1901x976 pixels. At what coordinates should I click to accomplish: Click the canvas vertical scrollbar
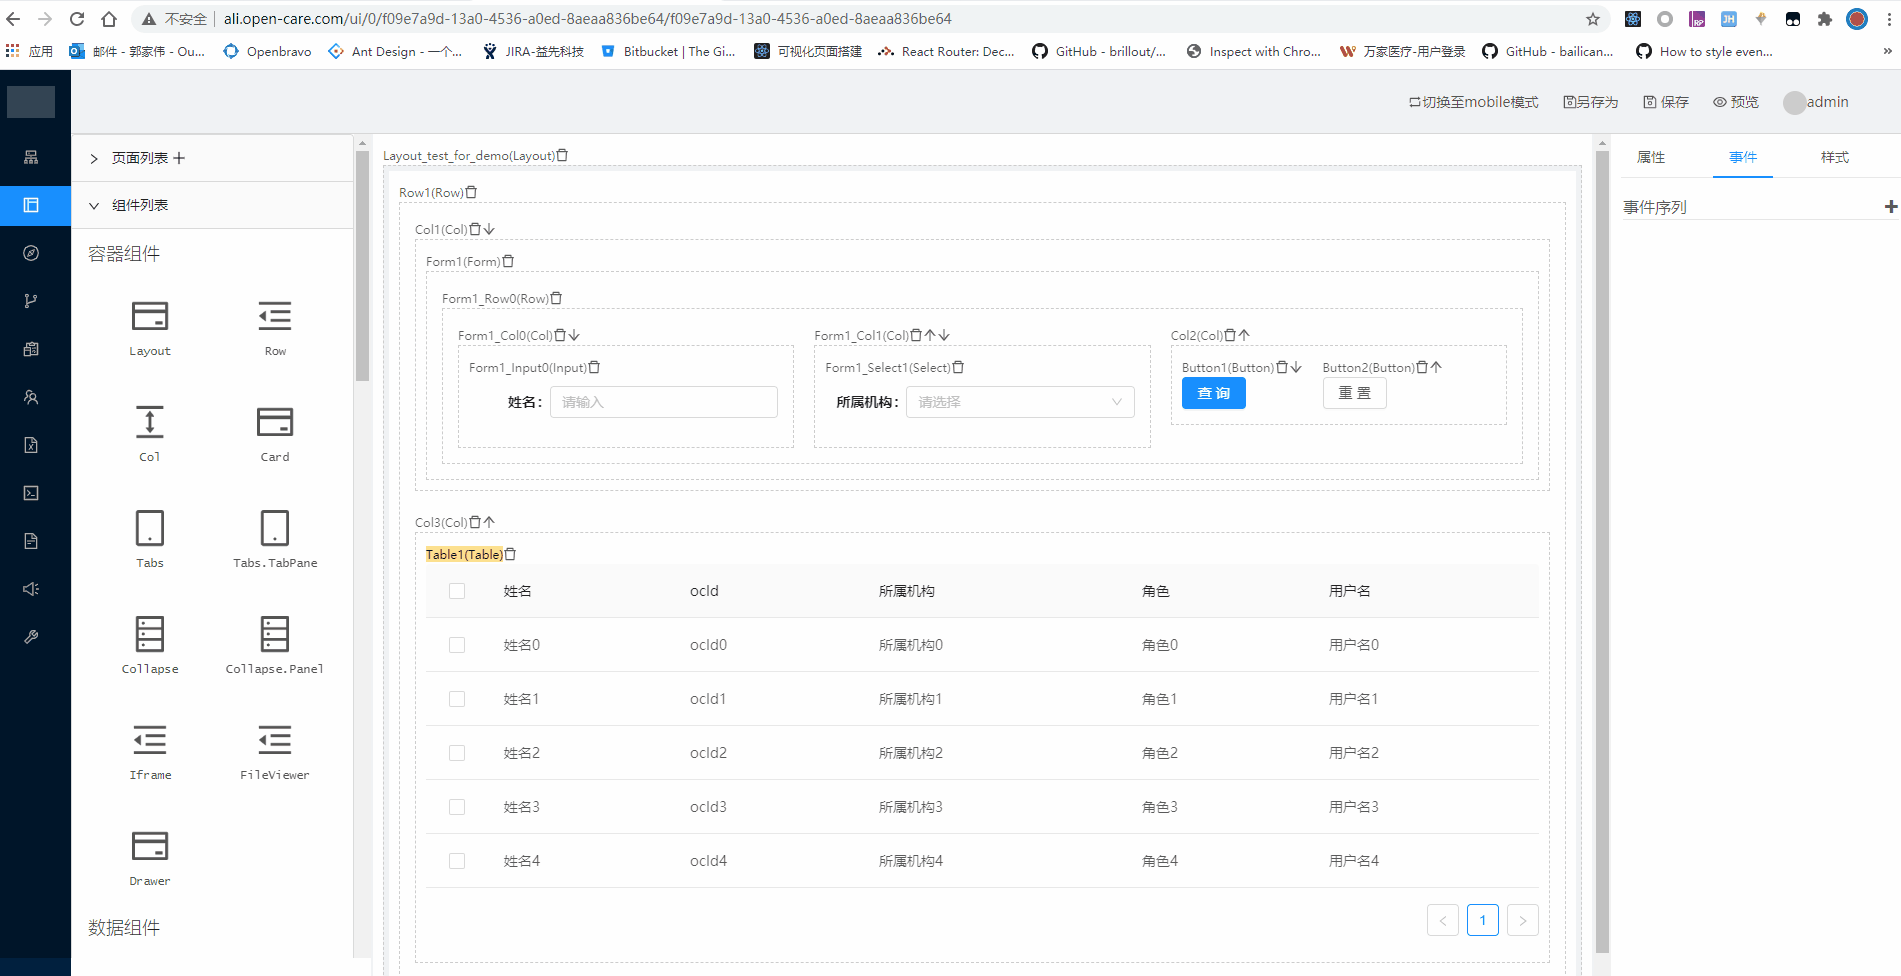[x=1602, y=550]
